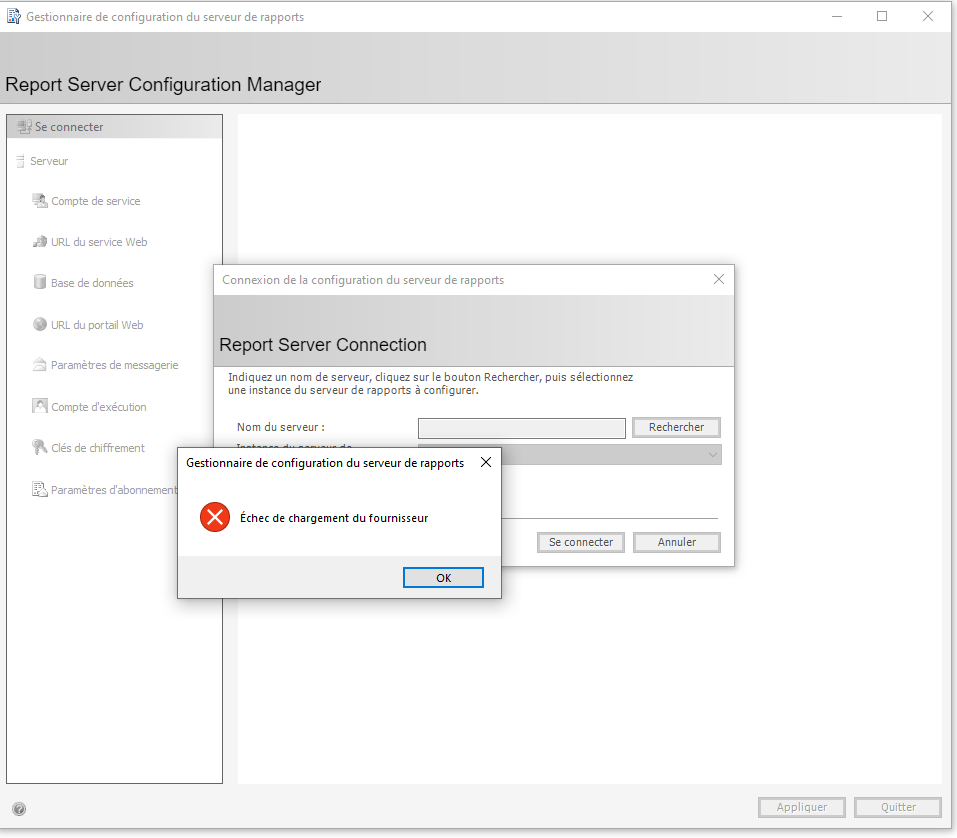Click the URL du service Web icon
The height and width of the screenshot is (838, 957).
pyautogui.click(x=40, y=242)
